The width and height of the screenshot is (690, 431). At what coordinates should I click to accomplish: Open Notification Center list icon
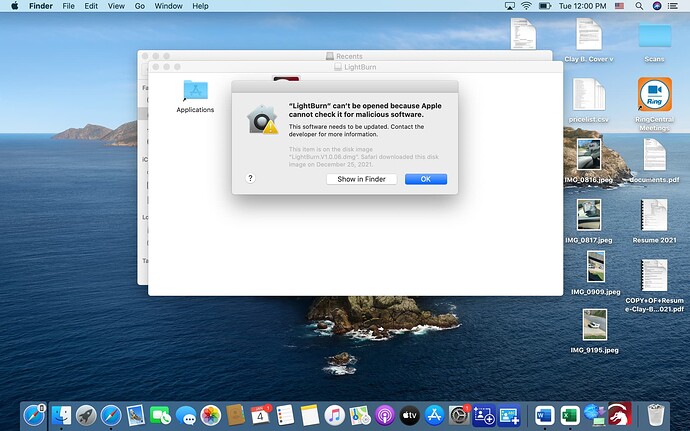pyautogui.click(x=673, y=6)
